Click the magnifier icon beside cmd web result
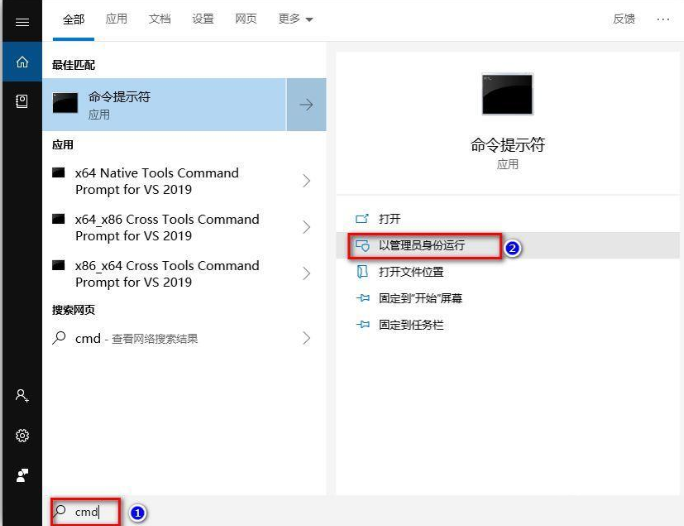 pyautogui.click(x=59, y=338)
